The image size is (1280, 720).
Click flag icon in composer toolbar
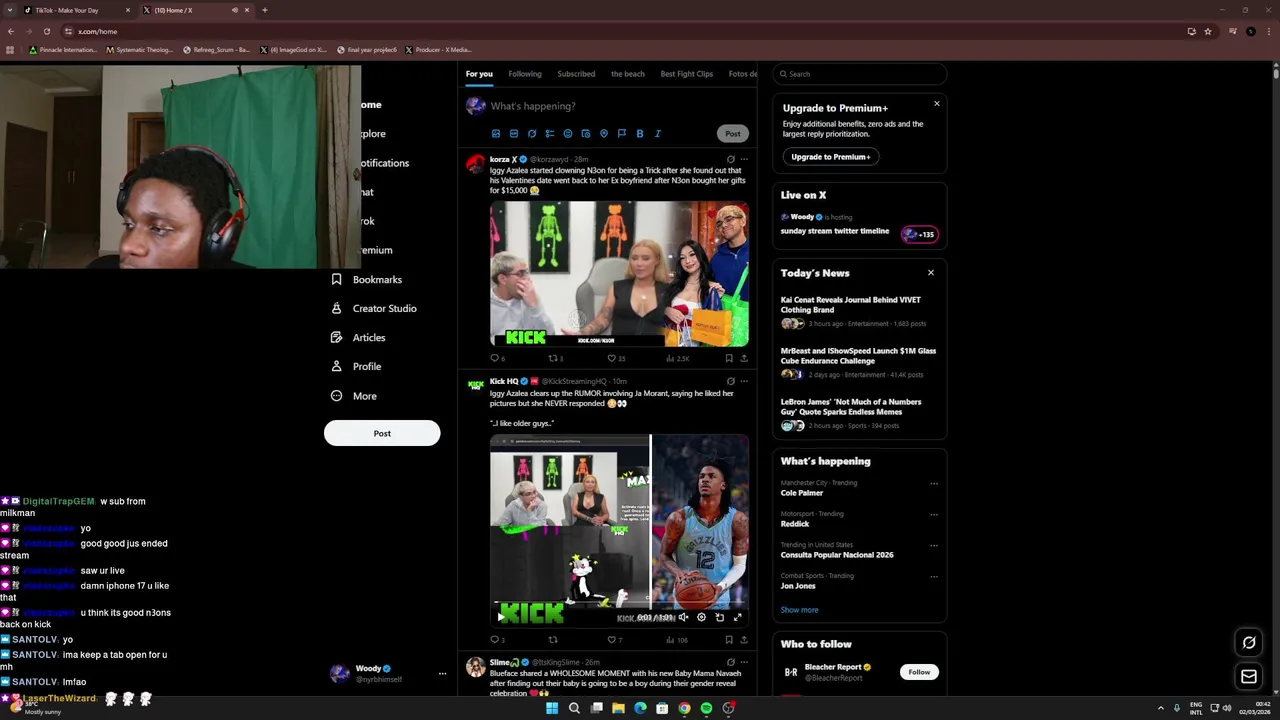pyautogui.click(x=622, y=133)
